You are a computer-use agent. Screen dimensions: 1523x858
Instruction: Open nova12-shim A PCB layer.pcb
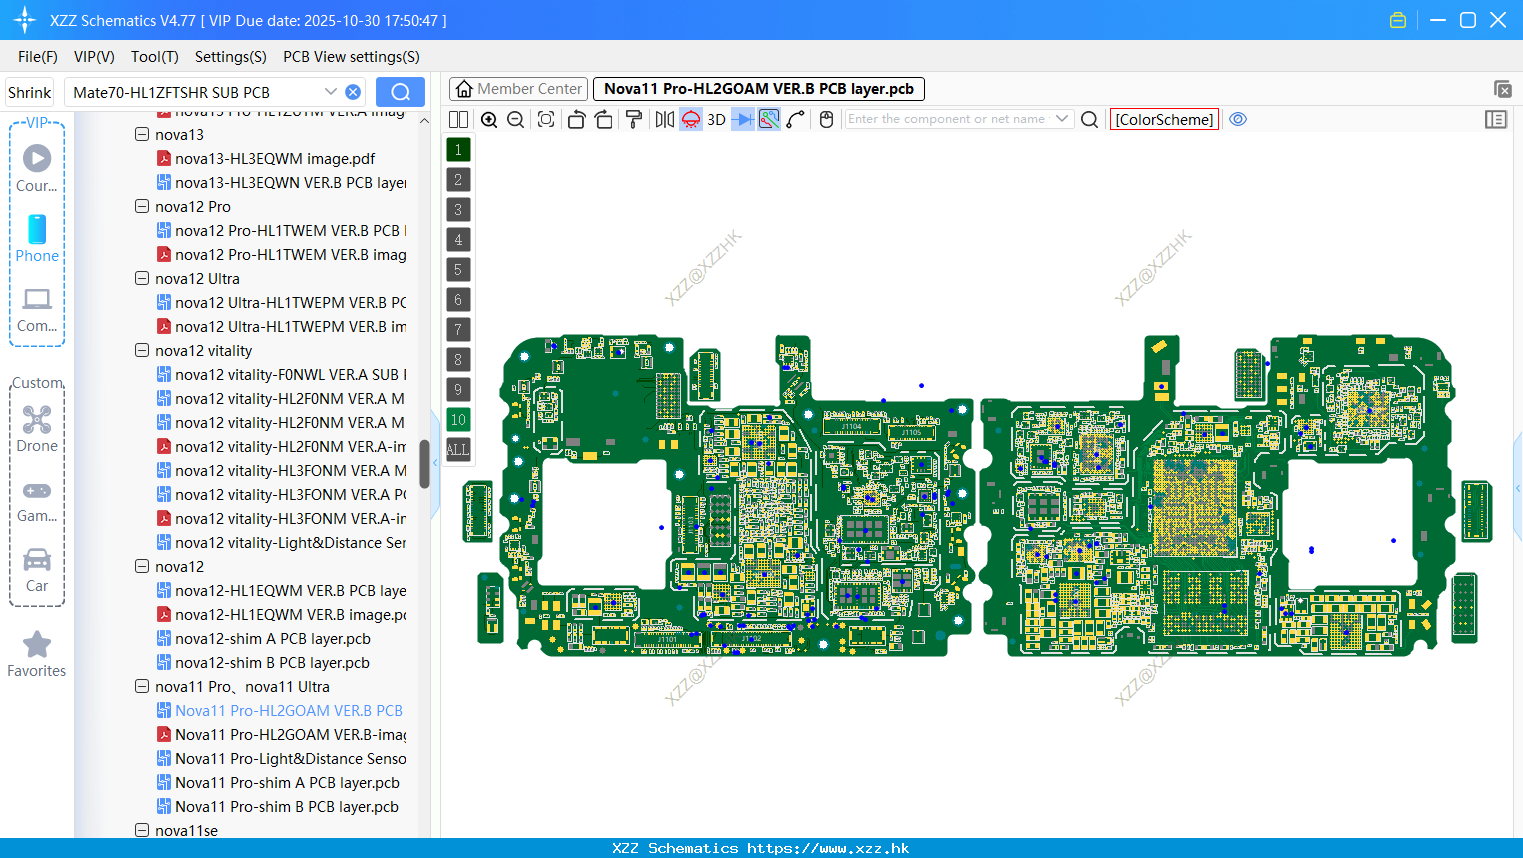click(263, 638)
